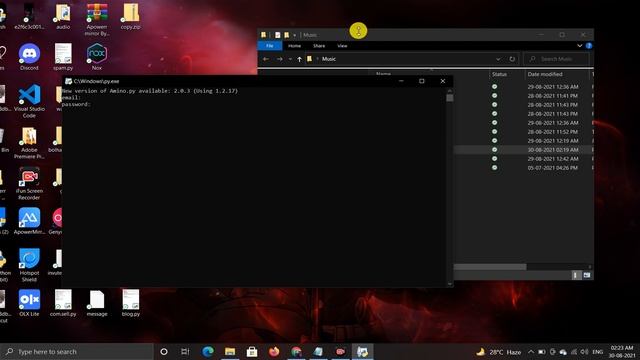Sort by Status column header

tap(499, 74)
